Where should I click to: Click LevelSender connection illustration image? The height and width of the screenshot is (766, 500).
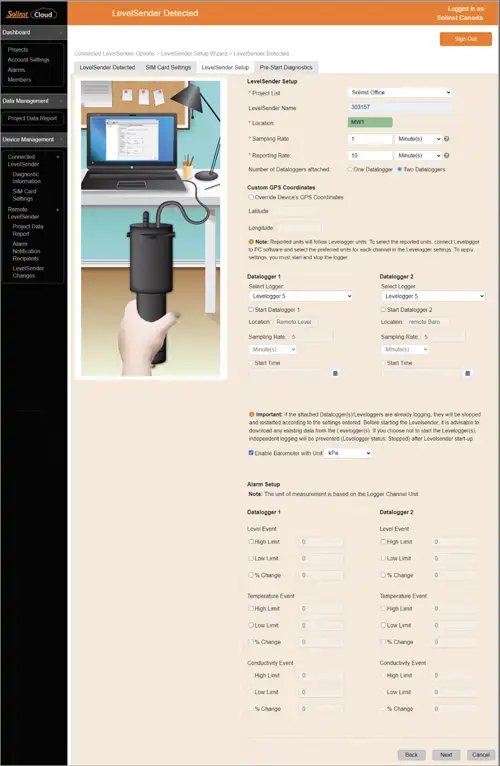(151, 228)
